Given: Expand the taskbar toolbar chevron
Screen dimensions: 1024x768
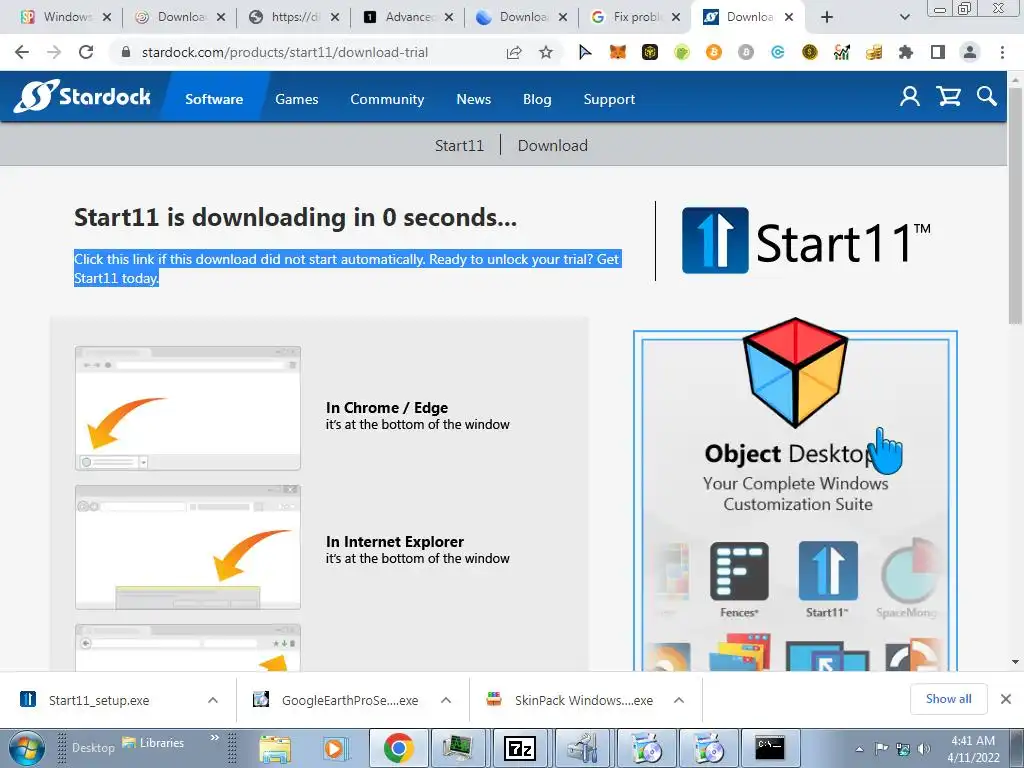Looking at the screenshot, I should click(x=214, y=738).
